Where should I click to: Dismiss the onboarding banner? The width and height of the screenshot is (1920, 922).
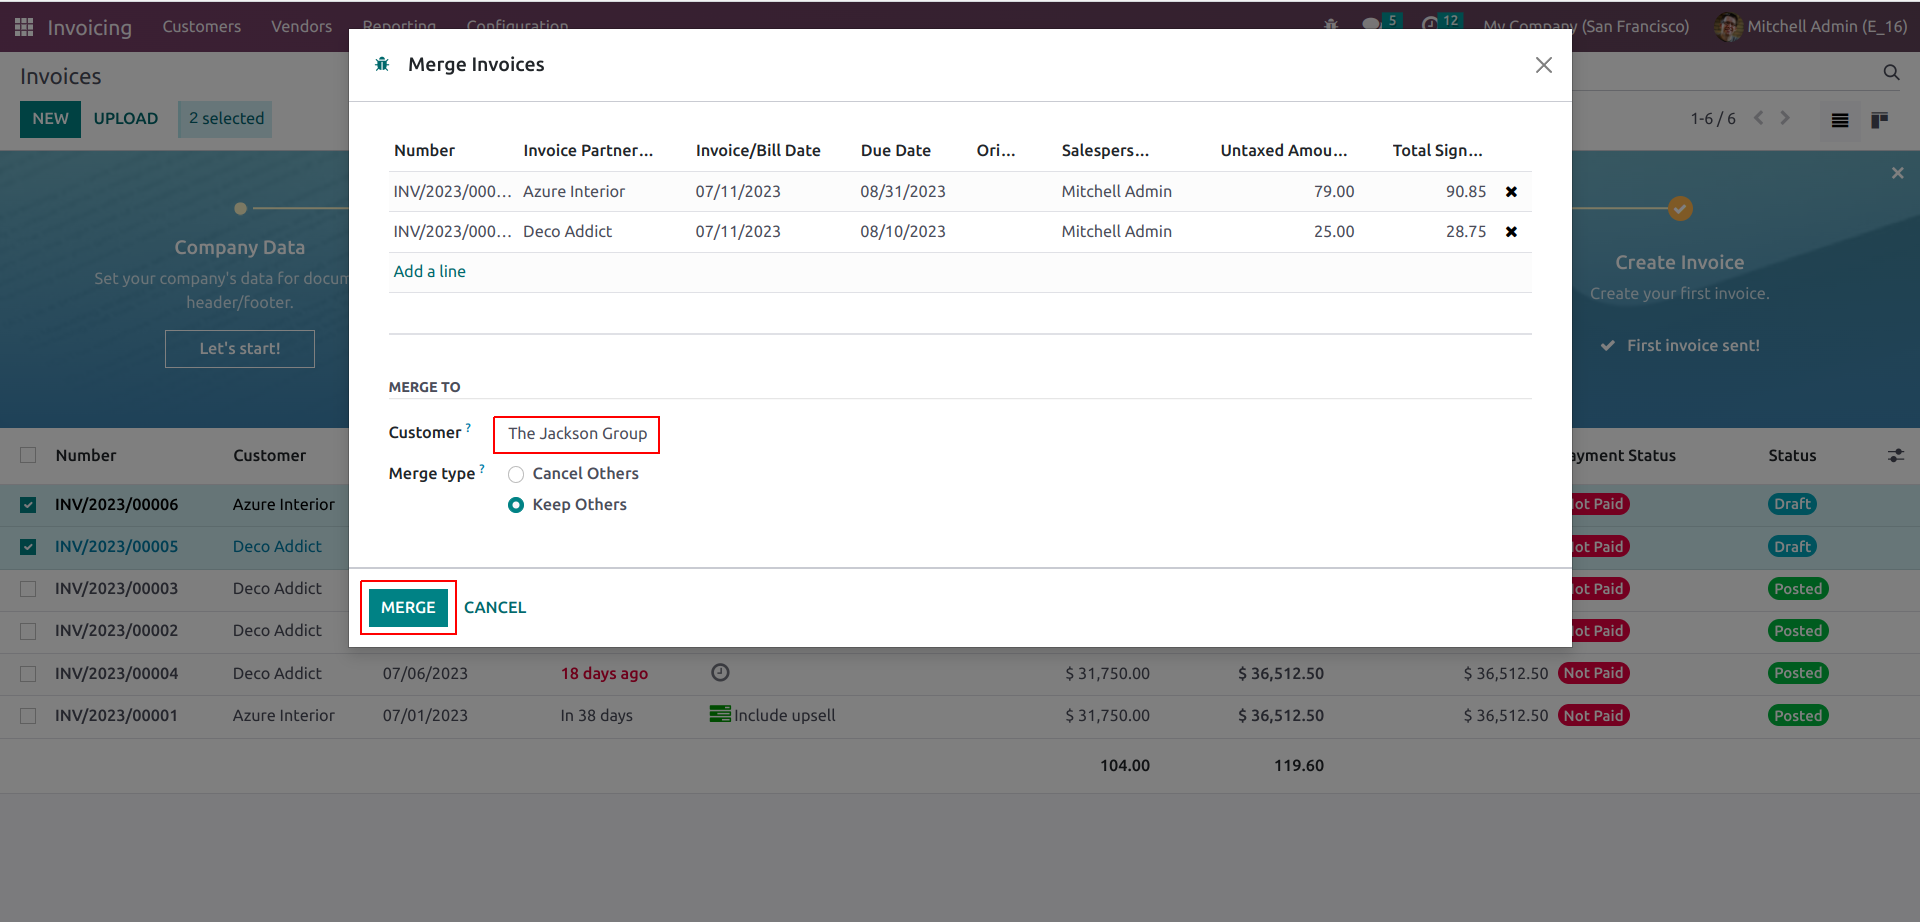click(1898, 173)
